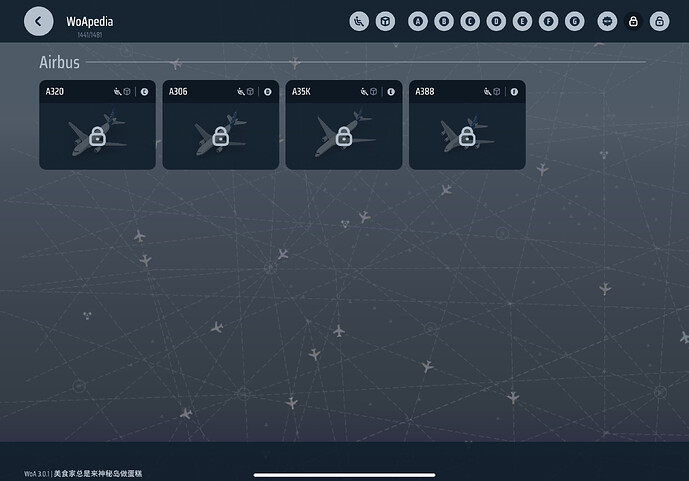Screen dimensions: 689x481
Task: Click the A35K title text
Action: (301, 91)
